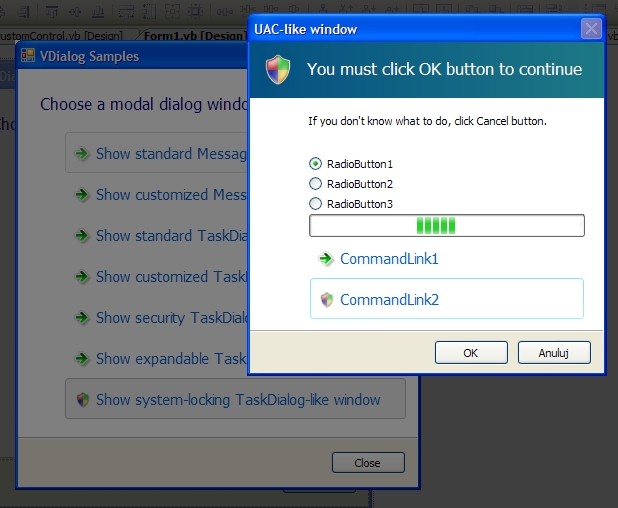Screen dimensions: 618x508
Task: Close the UAC-like window with X
Action: tap(591, 28)
